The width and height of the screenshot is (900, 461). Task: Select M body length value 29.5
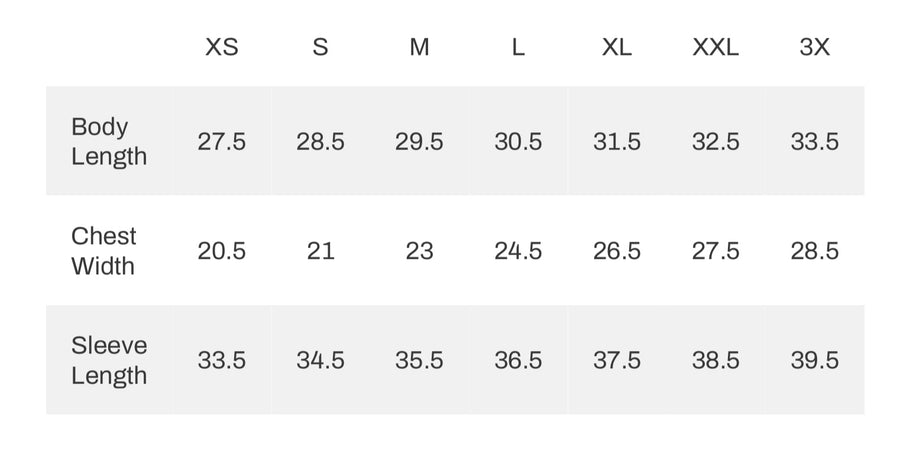pos(419,142)
